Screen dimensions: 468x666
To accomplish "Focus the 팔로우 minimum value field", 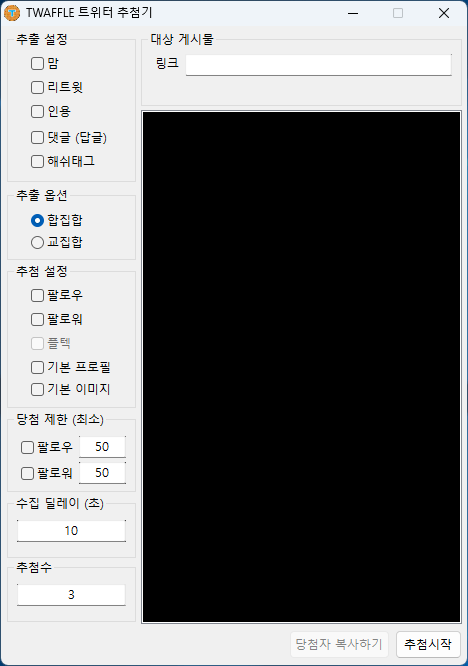I will pyautogui.click(x=102, y=447).
